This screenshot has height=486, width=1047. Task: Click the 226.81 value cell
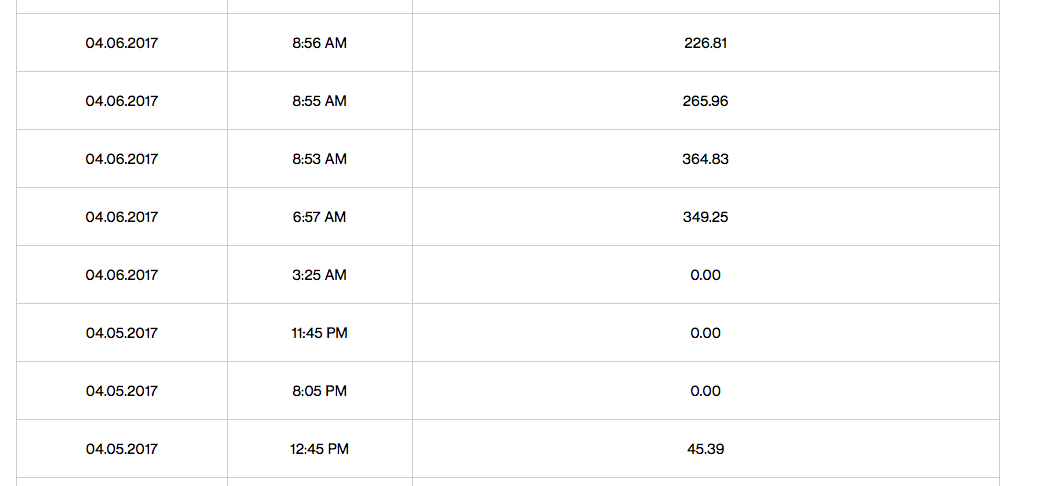point(706,43)
